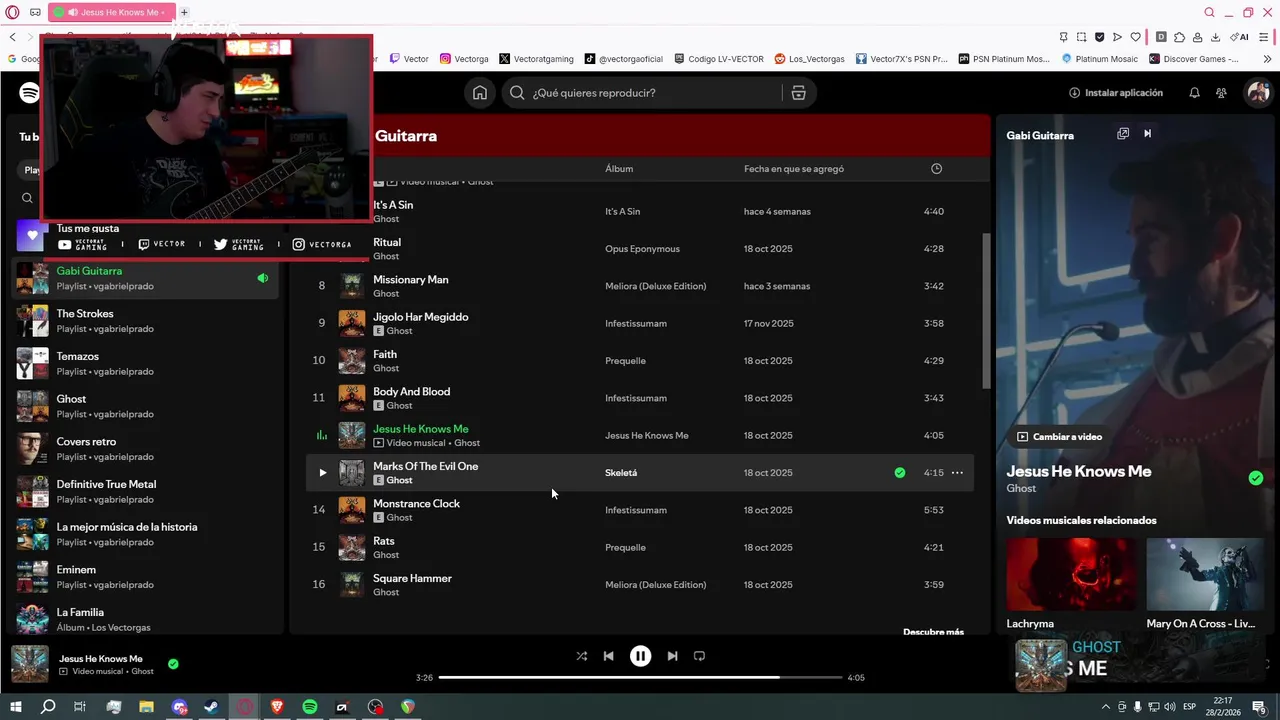Open Ghost artist link in side panel
This screenshot has height=720, width=1280.
tap(1021, 489)
